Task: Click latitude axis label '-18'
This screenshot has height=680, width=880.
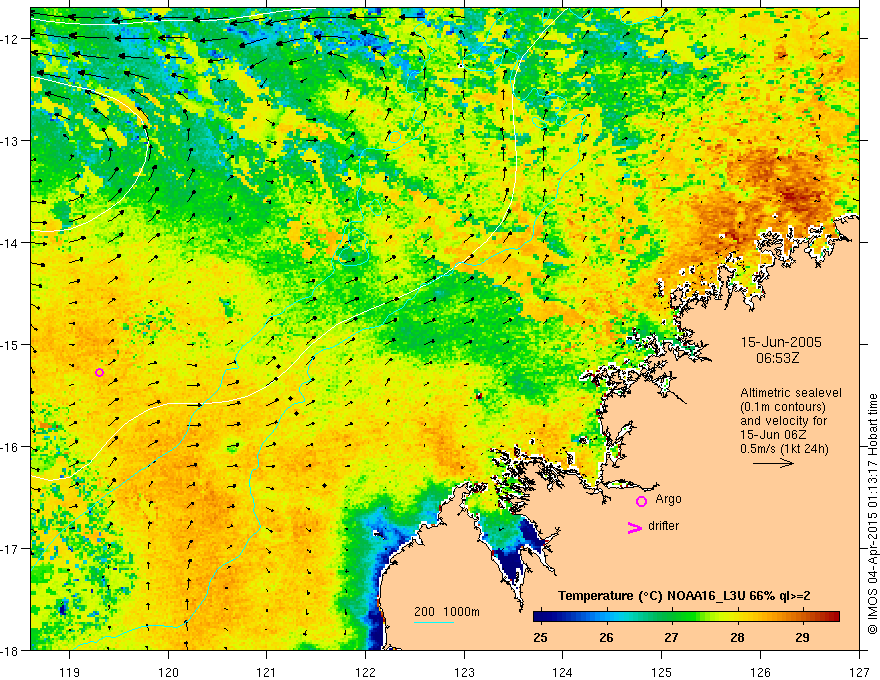Action: click(x=10, y=650)
